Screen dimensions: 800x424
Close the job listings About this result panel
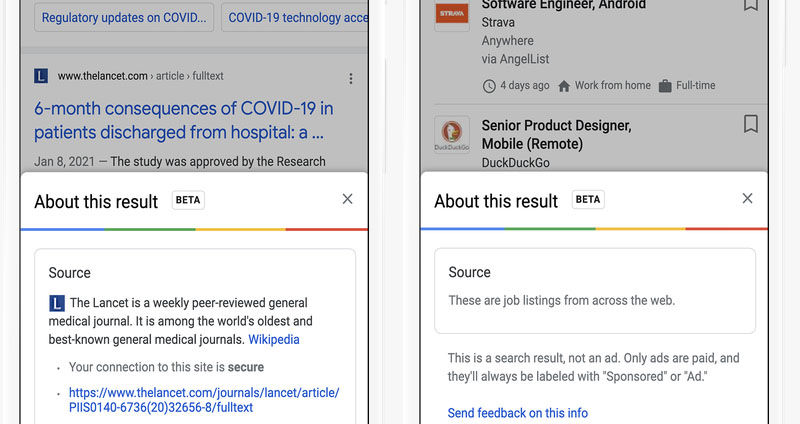(x=747, y=199)
